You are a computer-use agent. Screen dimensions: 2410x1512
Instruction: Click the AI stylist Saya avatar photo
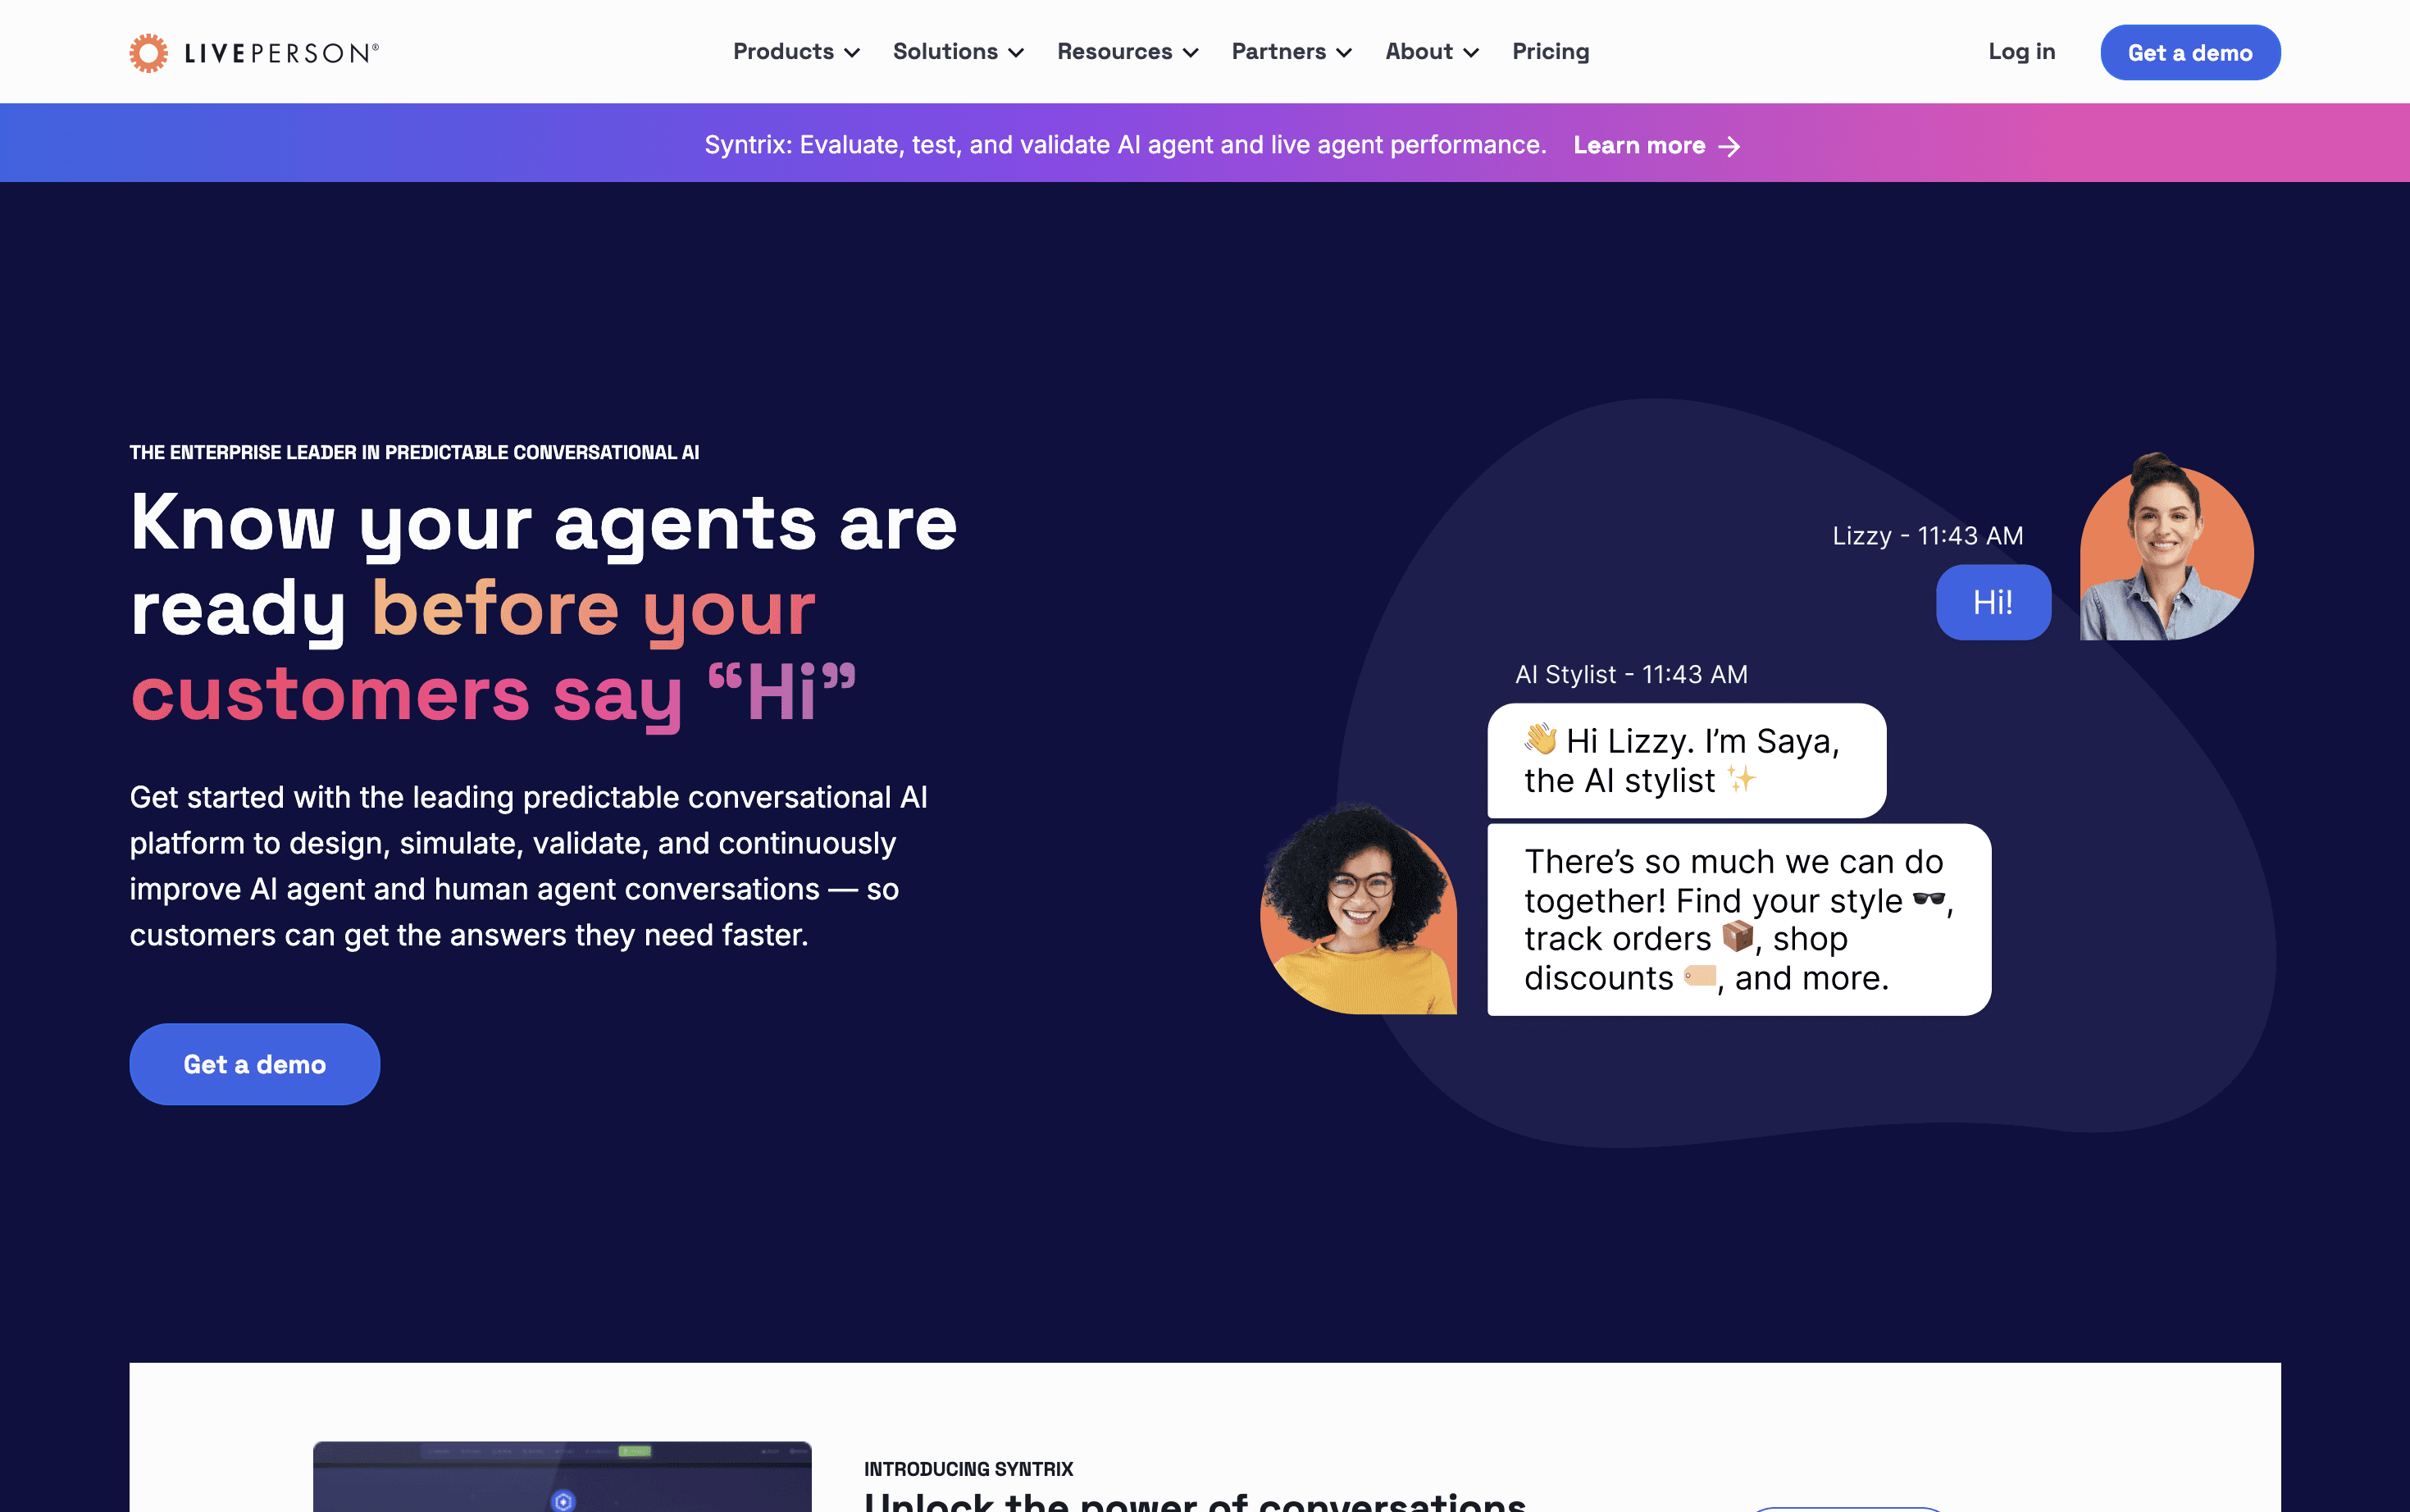tap(1359, 911)
